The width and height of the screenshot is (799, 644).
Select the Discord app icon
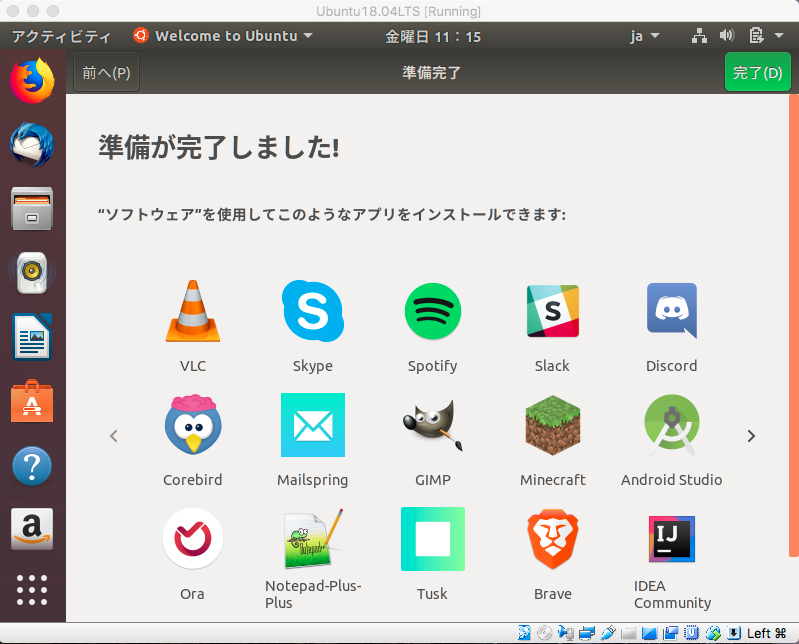click(x=672, y=311)
